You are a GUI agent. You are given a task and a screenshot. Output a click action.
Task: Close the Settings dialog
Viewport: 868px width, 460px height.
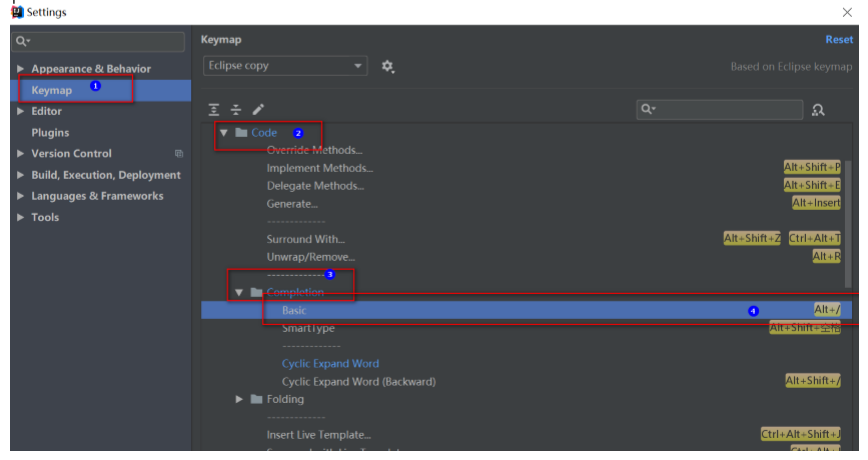(847, 12)
